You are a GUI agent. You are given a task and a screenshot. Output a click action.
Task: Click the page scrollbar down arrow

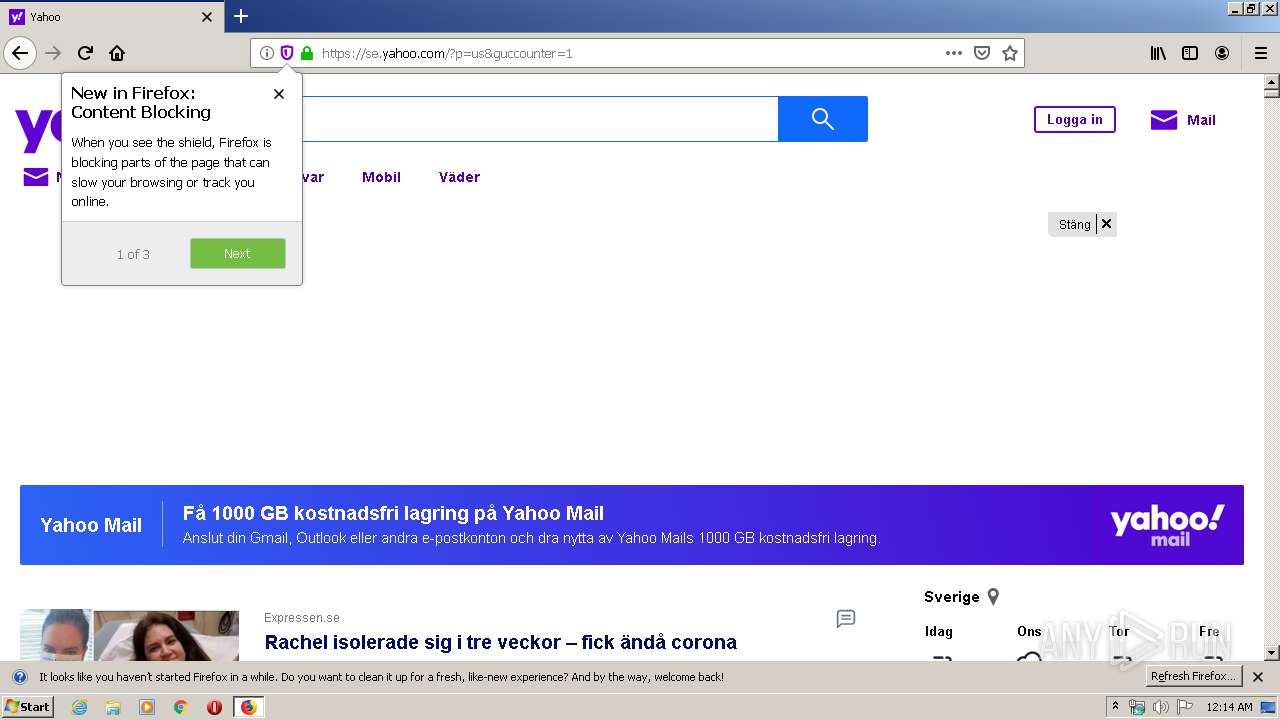(1271, 653)
